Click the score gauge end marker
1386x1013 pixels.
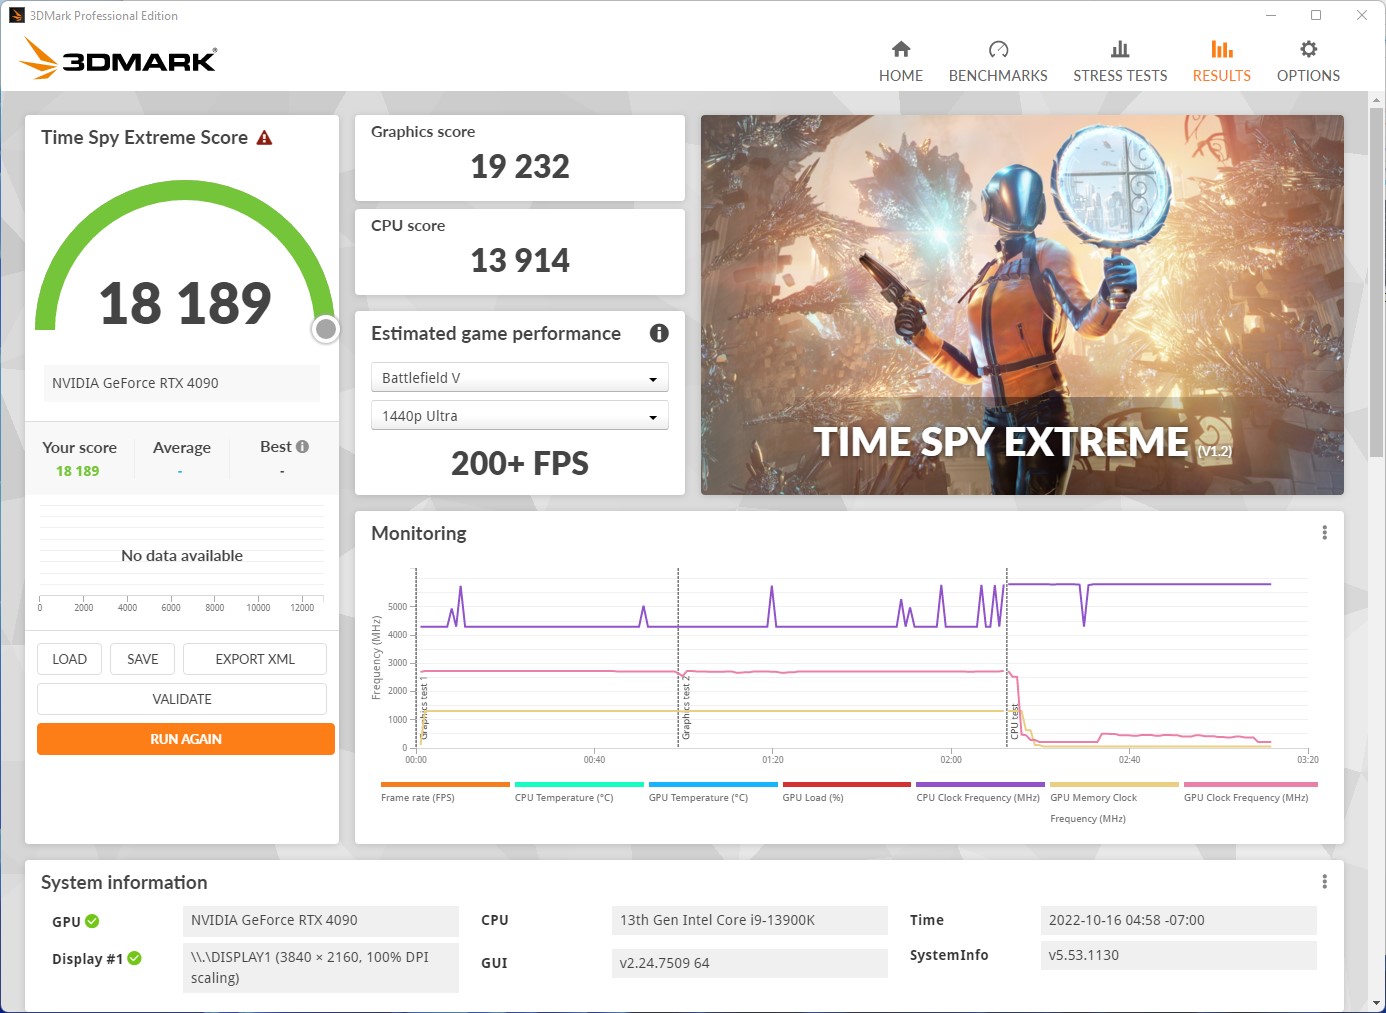tap(325, 329)
